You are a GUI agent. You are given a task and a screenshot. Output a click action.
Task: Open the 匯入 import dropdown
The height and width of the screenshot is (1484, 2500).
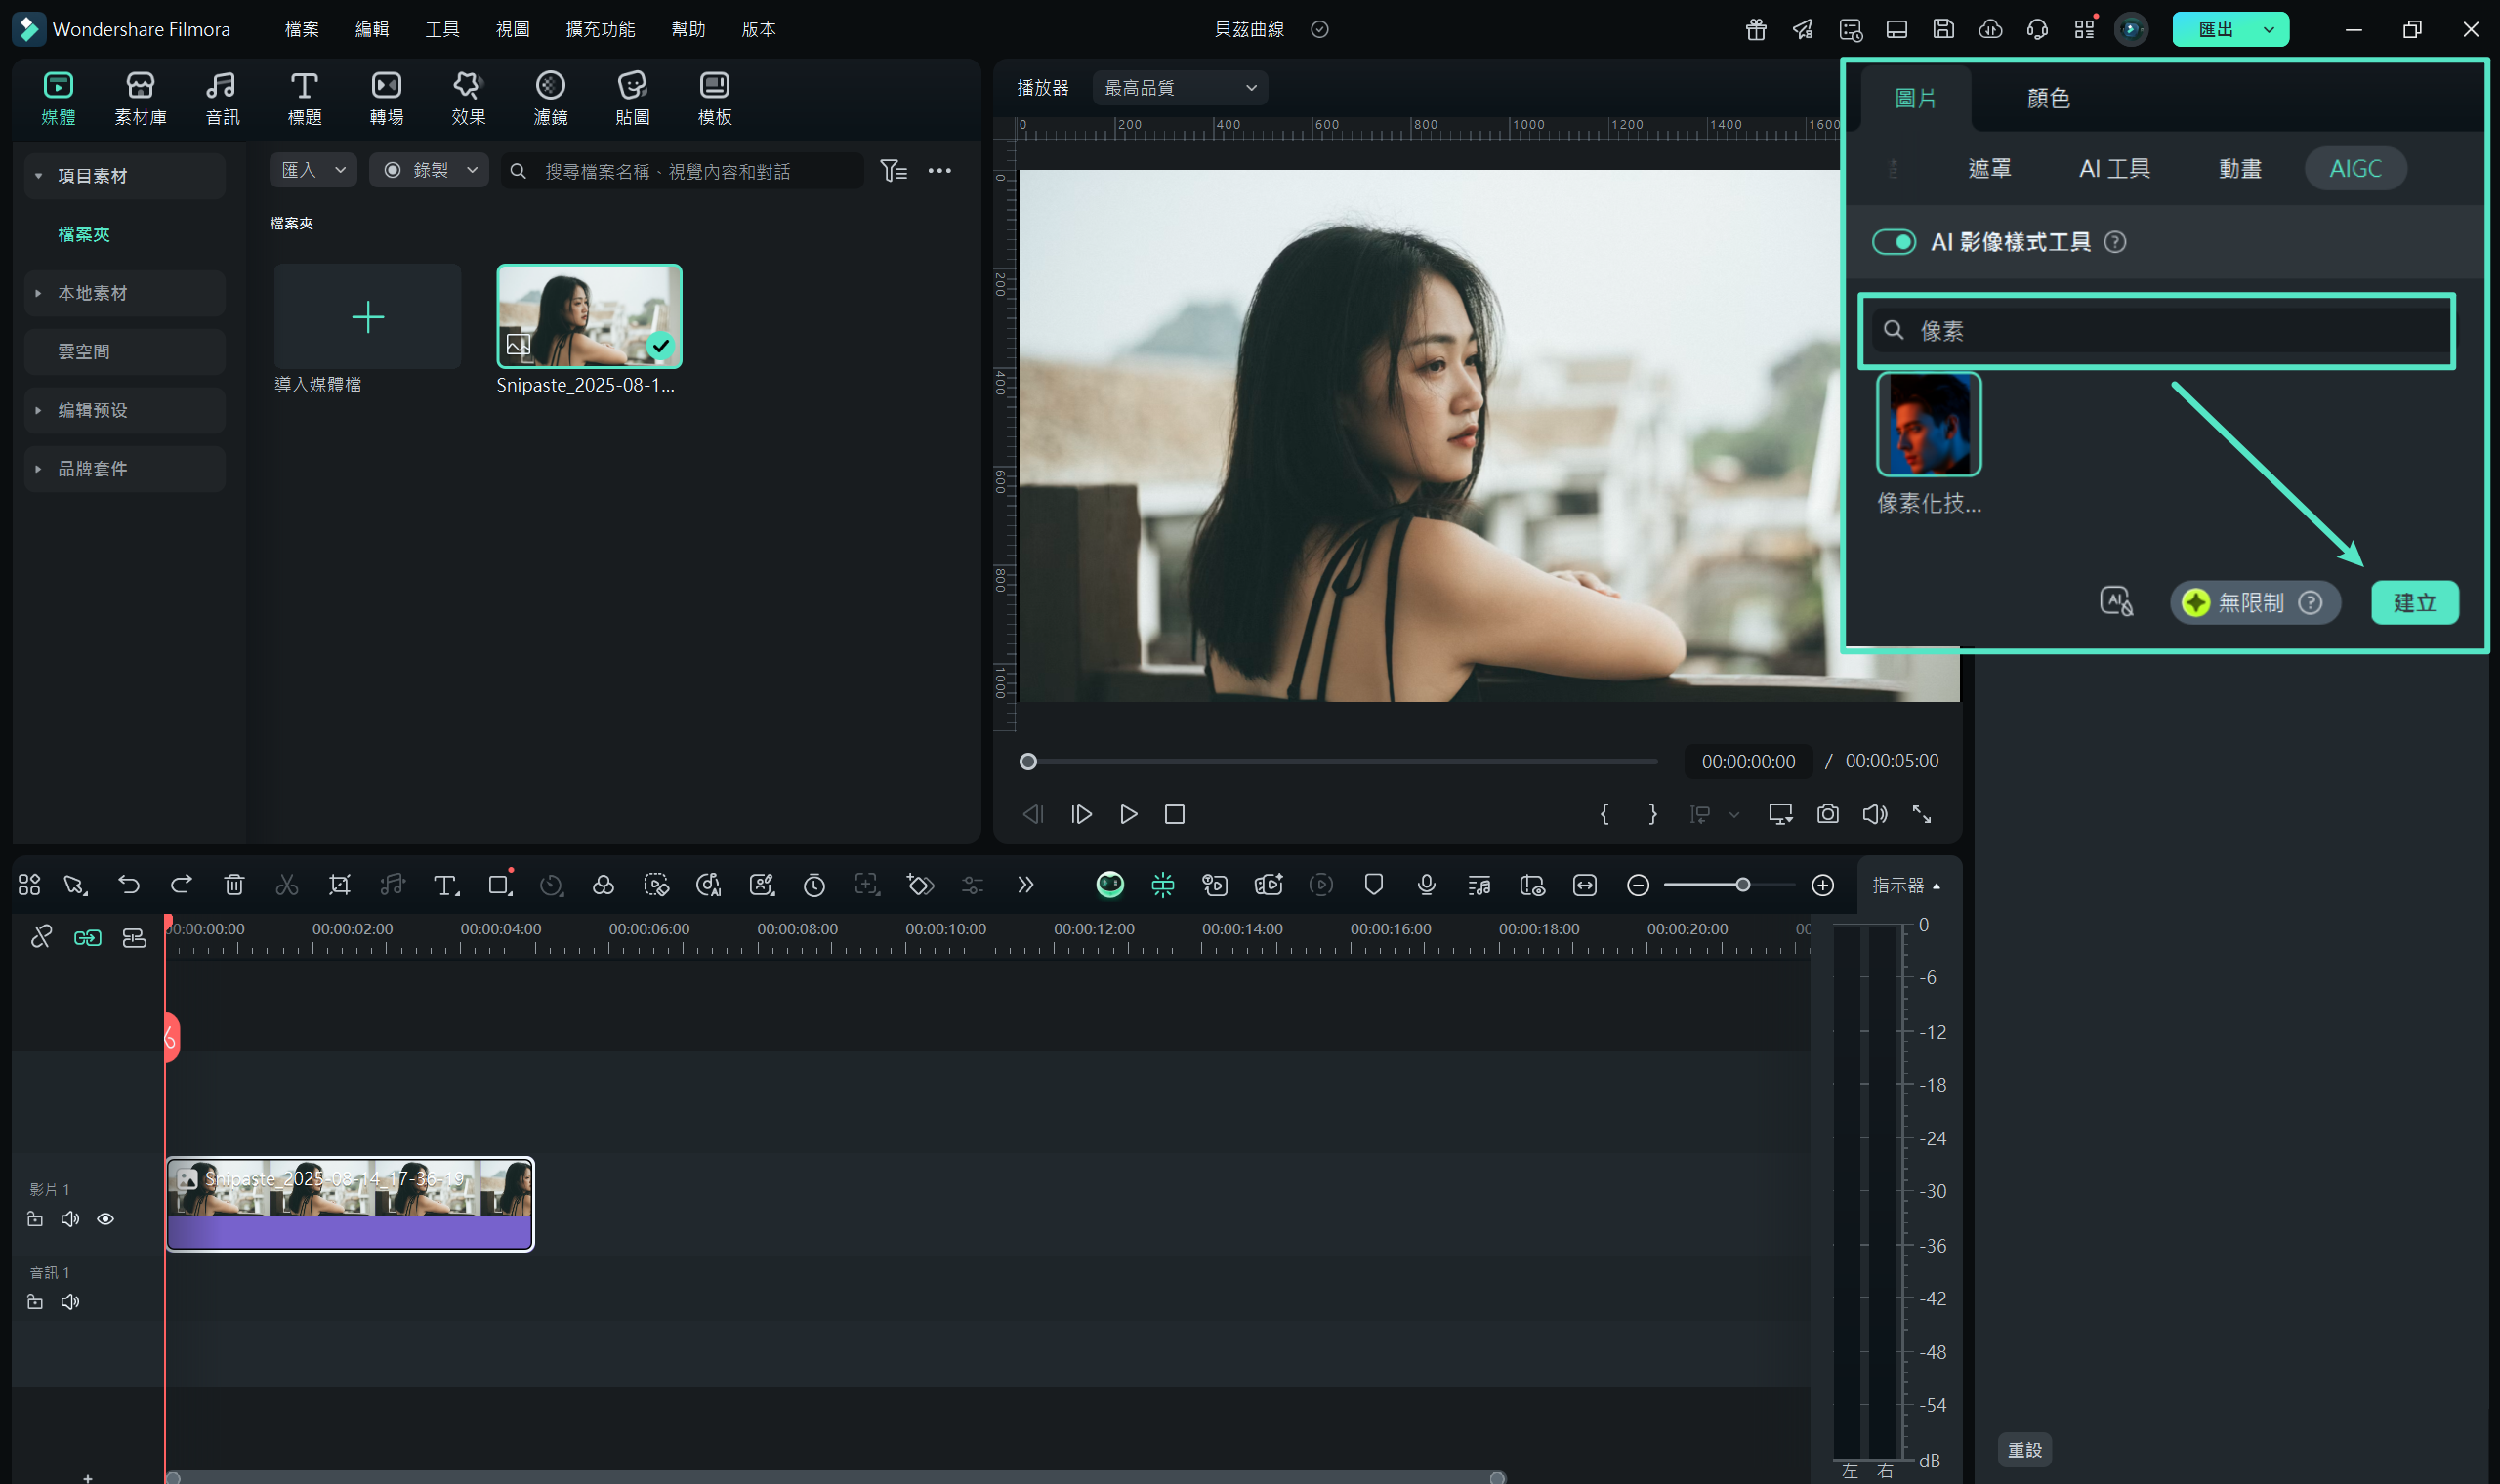click(x=312, y=170)
